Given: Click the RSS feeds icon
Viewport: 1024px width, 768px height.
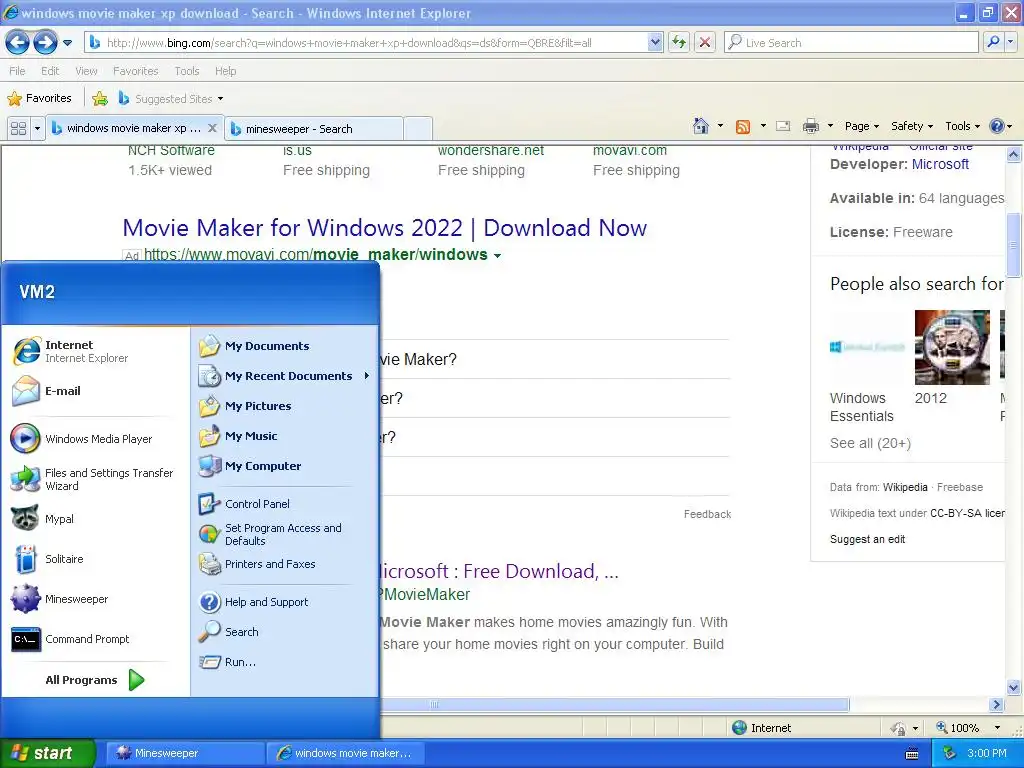Looking at the screenshot, I should (743, 127).
